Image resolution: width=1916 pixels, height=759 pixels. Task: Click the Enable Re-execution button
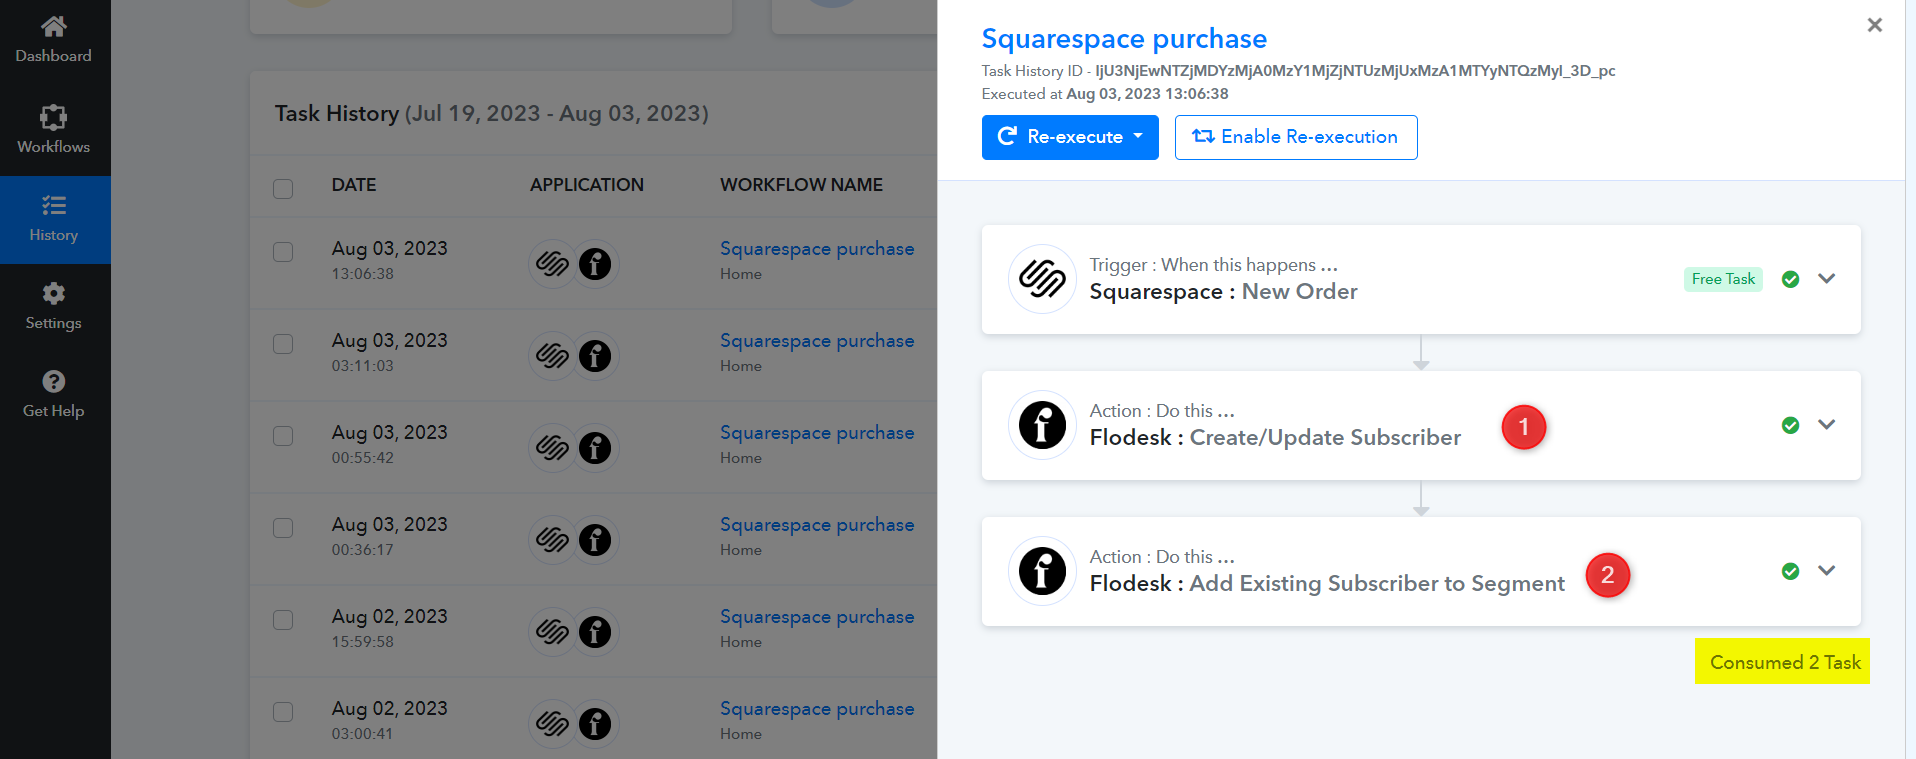coord(1296,137)
